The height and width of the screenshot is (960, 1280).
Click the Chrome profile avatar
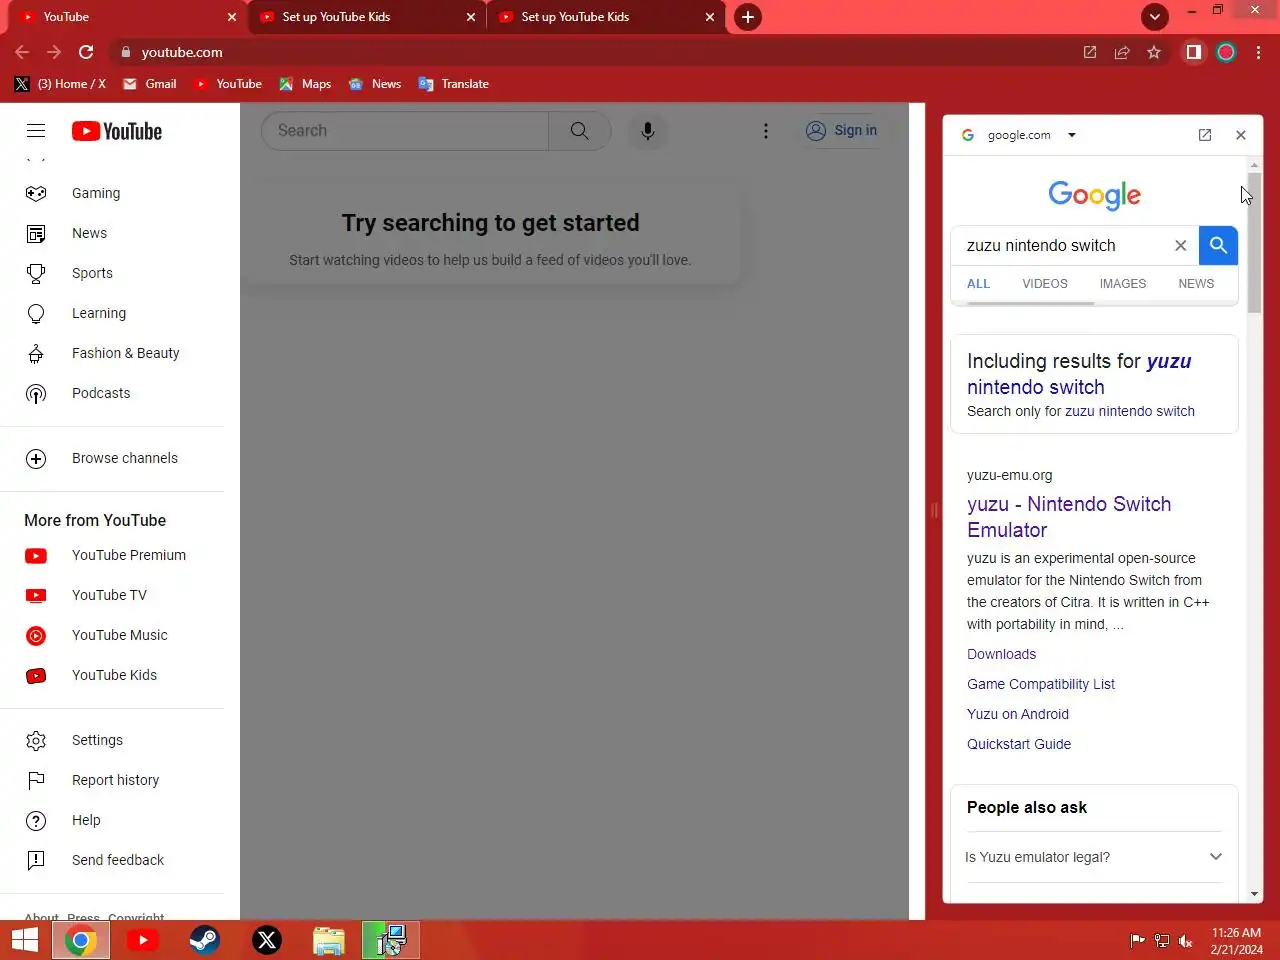1226,52
